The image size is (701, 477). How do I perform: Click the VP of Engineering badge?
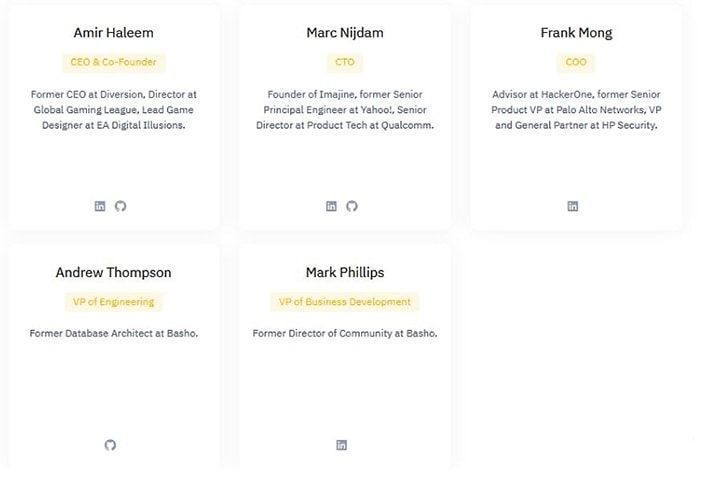113,302
